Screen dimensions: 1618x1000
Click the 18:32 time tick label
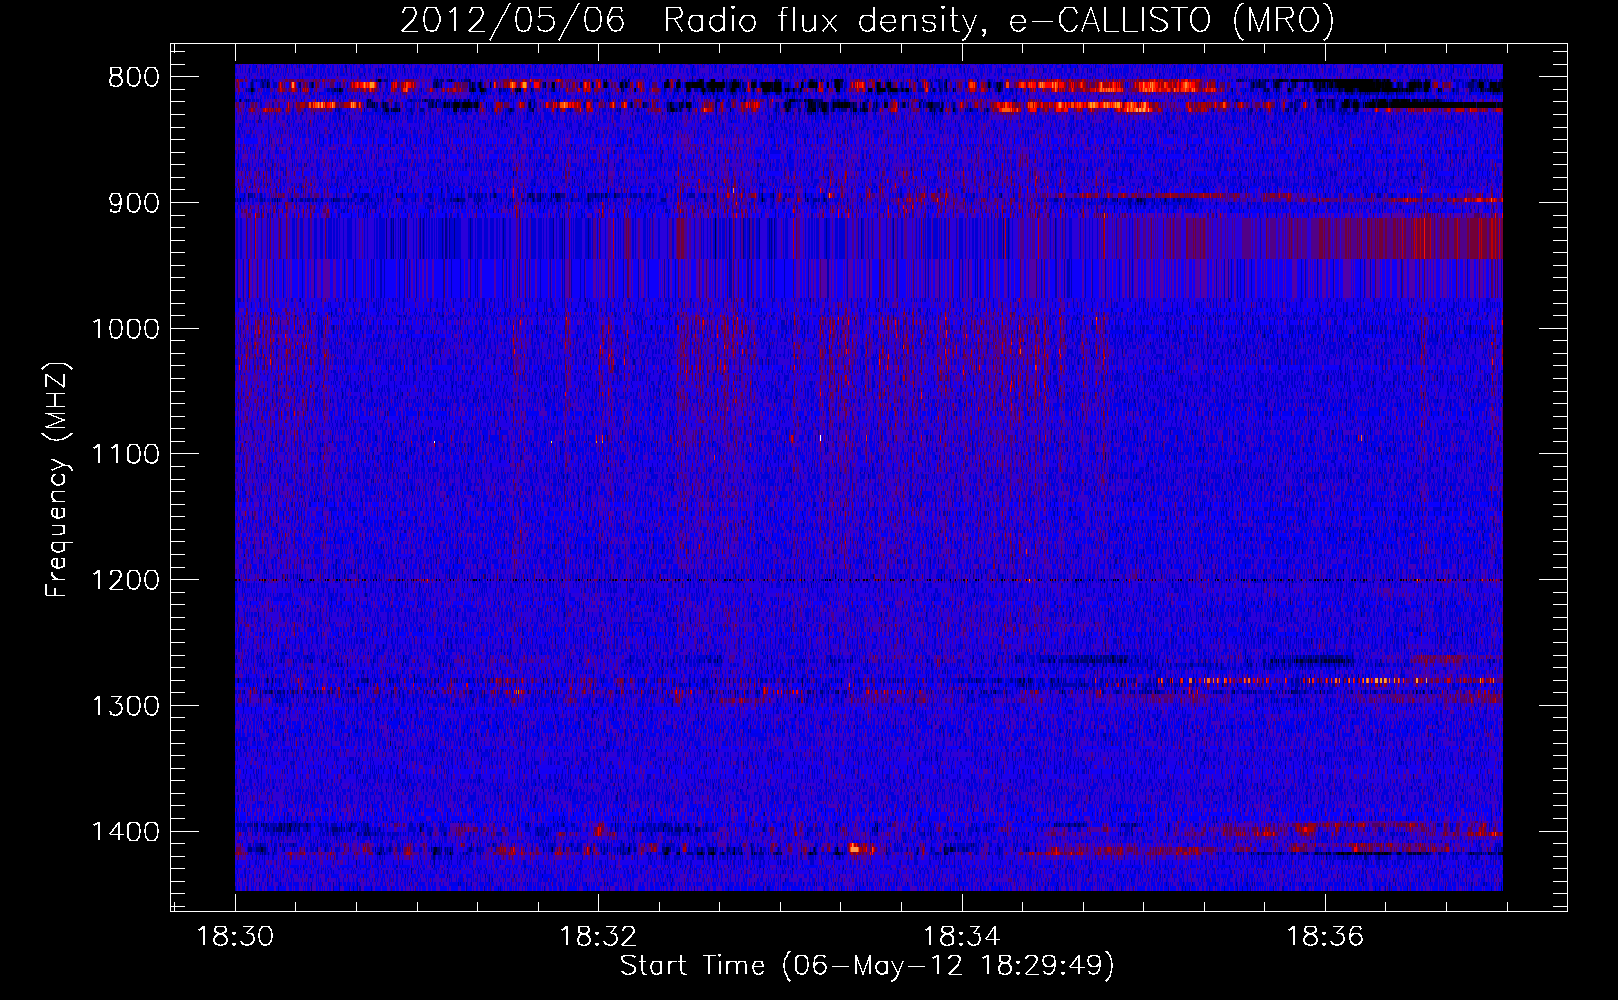click(598, 937)
